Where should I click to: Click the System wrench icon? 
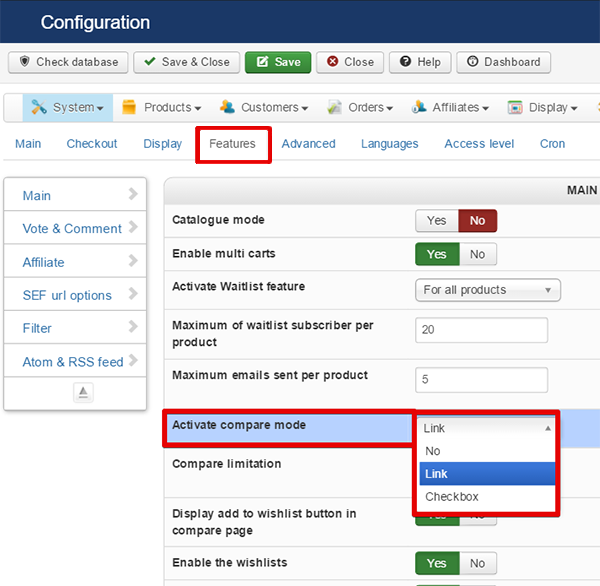(x=40, y=107)
